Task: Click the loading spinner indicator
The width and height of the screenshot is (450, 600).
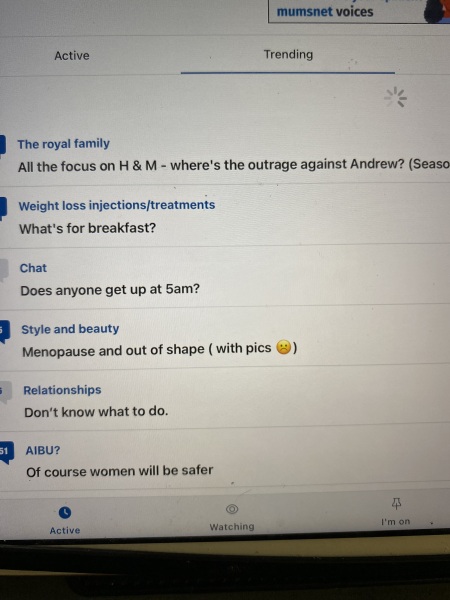Action: 396,97
